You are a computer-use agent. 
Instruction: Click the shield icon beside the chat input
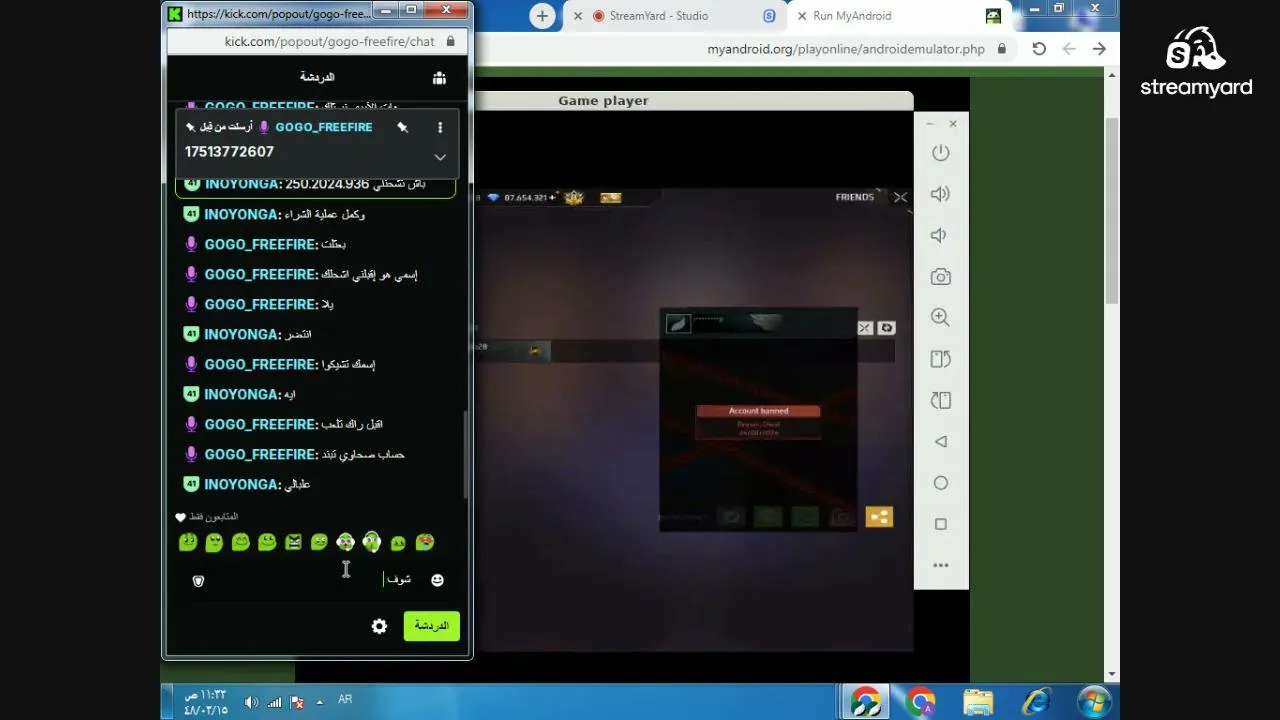[x=198, y=580]
